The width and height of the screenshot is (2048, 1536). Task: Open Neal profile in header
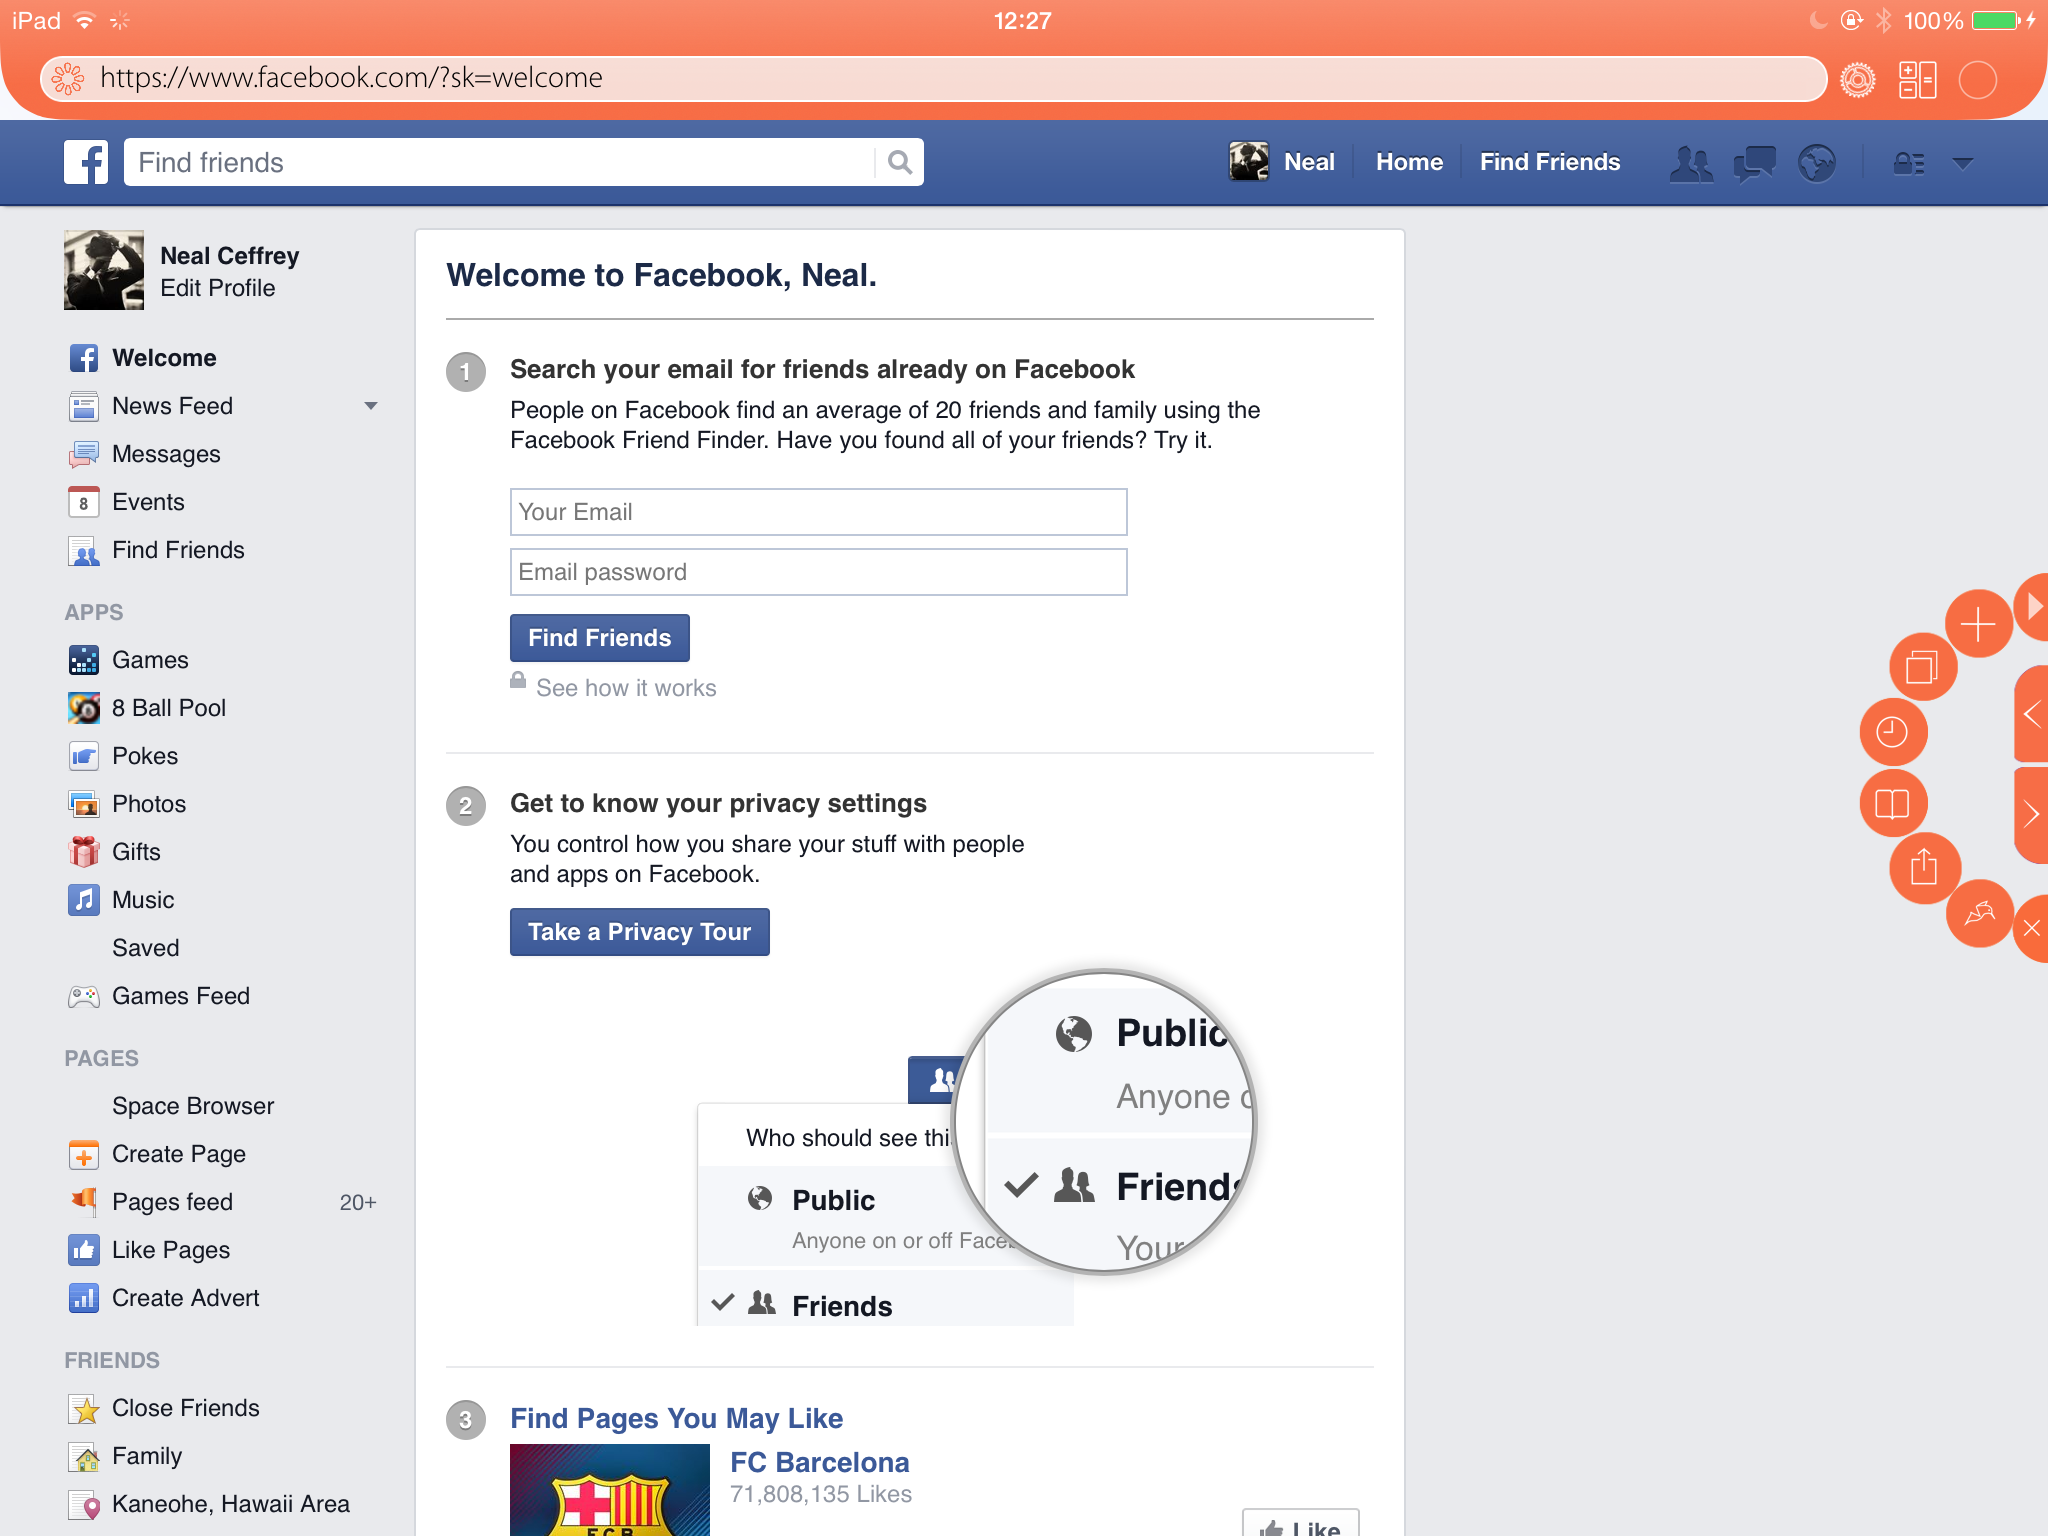click(x=1282, y=162)
